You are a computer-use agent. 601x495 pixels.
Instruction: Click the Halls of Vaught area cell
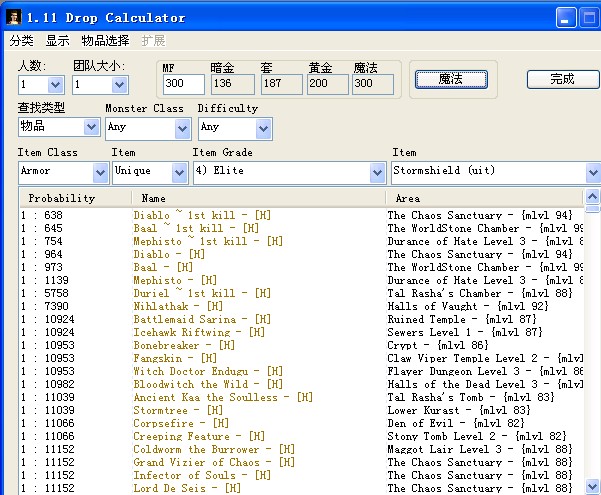click(468, 306)
